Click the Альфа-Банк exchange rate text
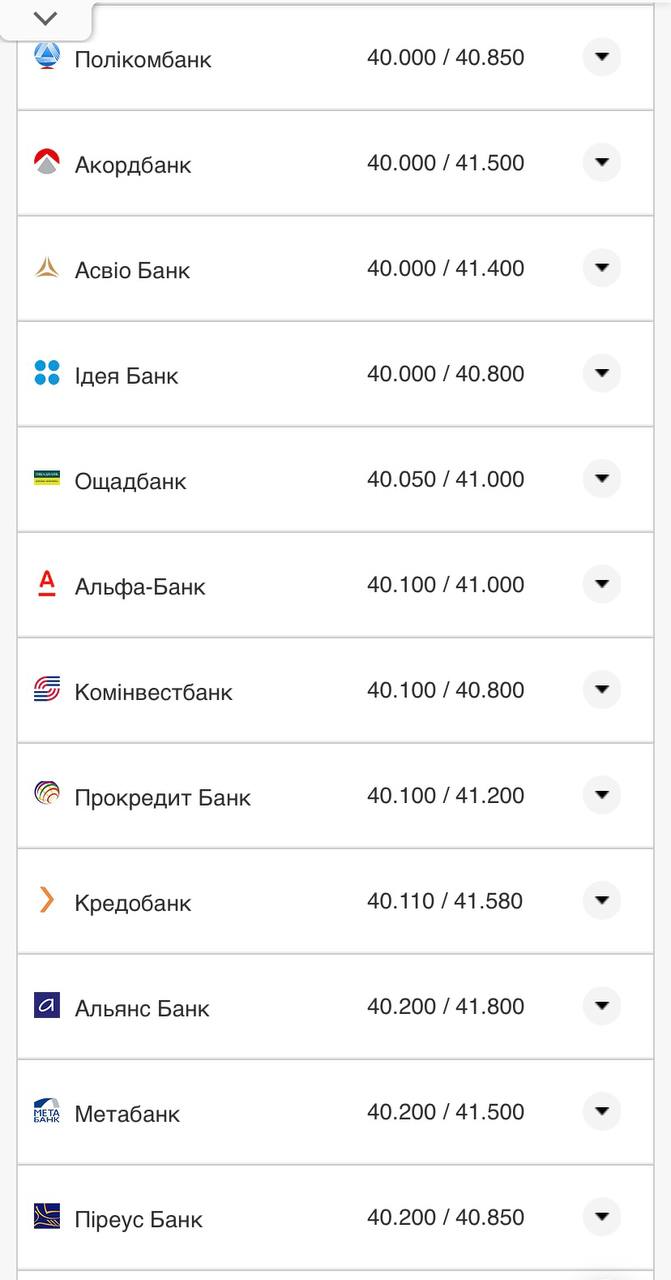 [445, 584]
